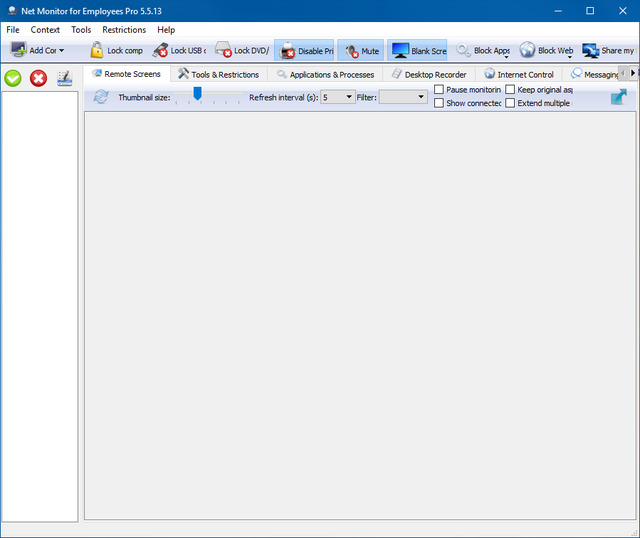Mute remote computers with the Mute icon
640x538 pixels.
pos(351,50)
